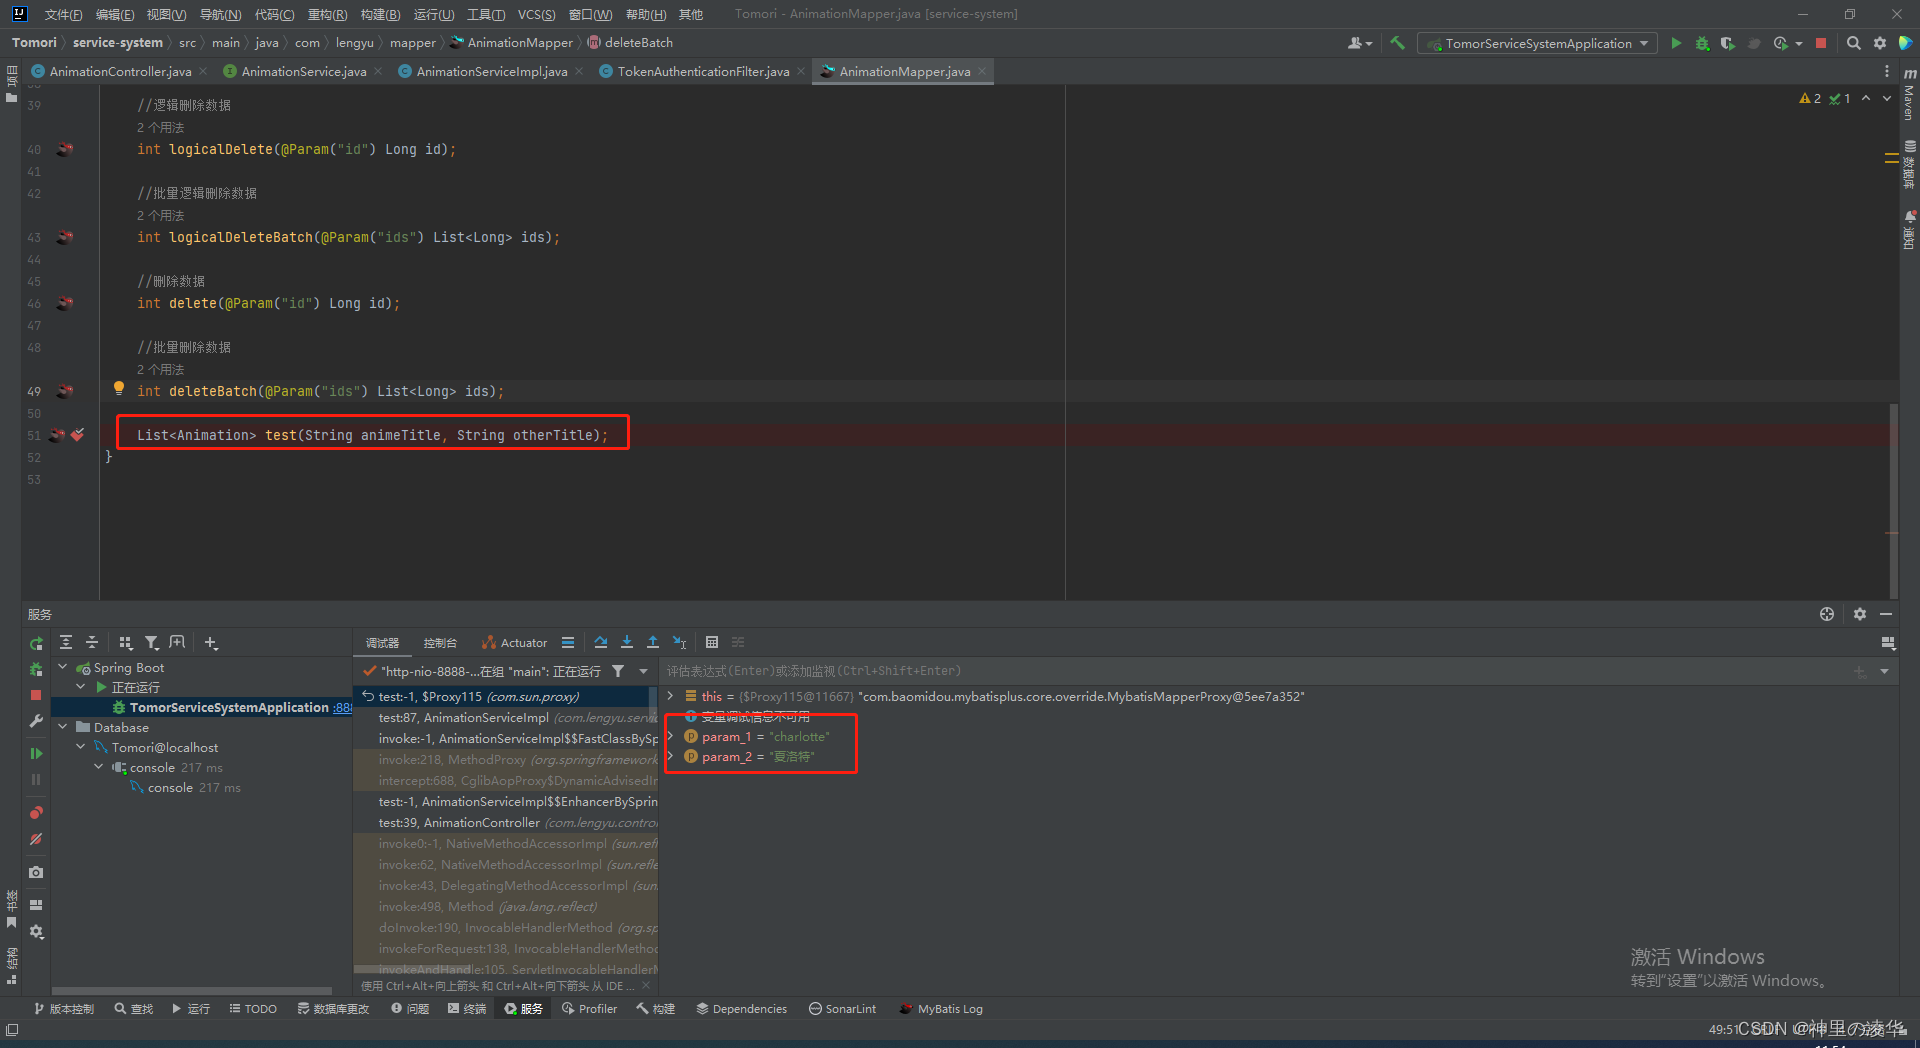Click the lightbulb intention icon at line 49
The height and width of the screenshot is (1048, 1920).
[119, 388]
